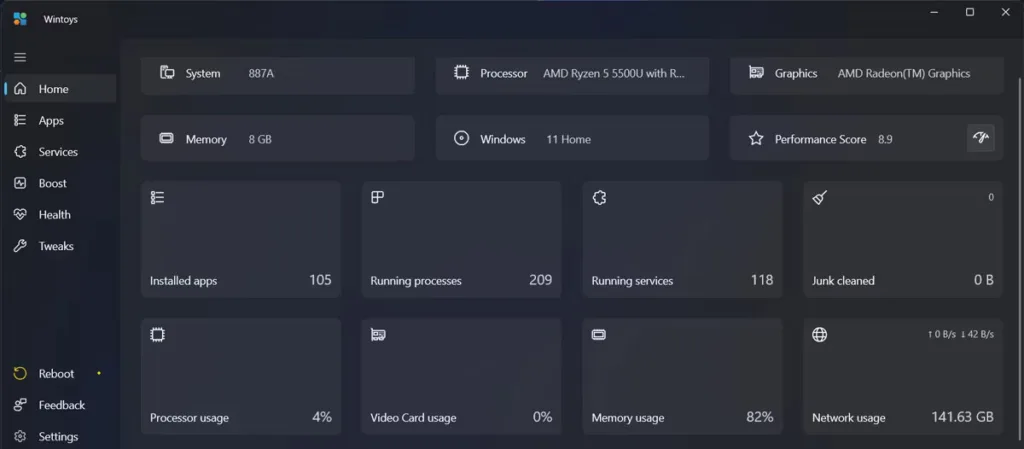The image size is (1024, 449).
Task: Click the Network usage label
Action: (848, 418)
